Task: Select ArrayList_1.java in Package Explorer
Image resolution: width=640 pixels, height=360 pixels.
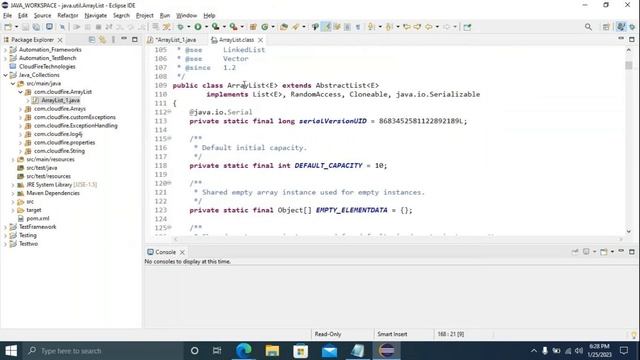Action: tap(60, 100)
